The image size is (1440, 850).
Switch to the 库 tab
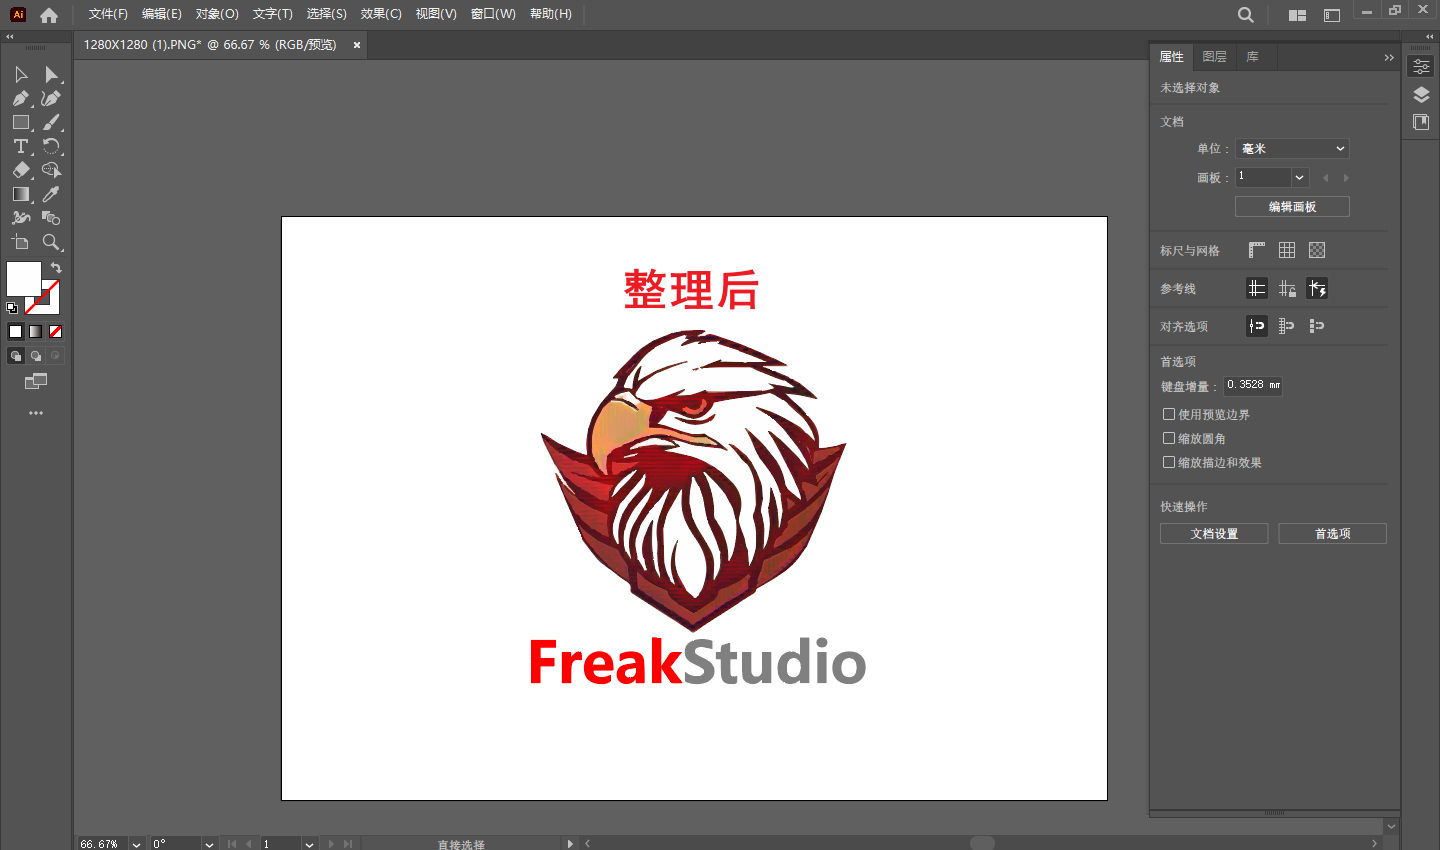1253,57
